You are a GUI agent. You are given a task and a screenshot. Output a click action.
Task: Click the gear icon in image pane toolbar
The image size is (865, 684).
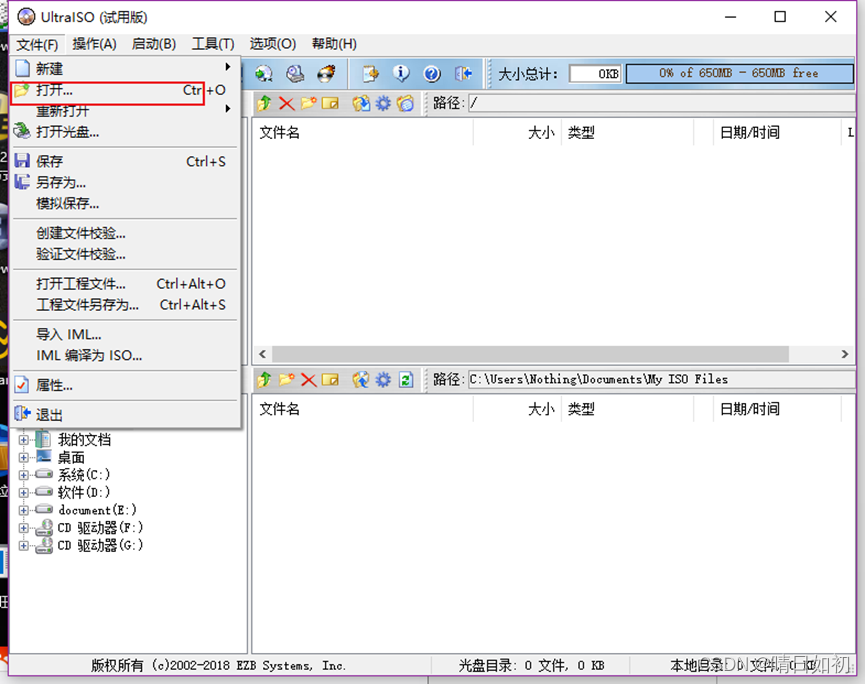pyautogui.click(x=383, y=103)
